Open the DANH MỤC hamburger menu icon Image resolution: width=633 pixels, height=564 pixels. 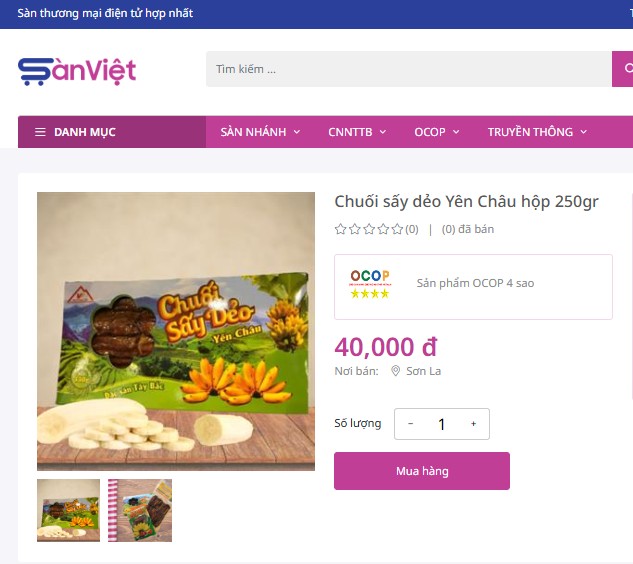[40, 132]
